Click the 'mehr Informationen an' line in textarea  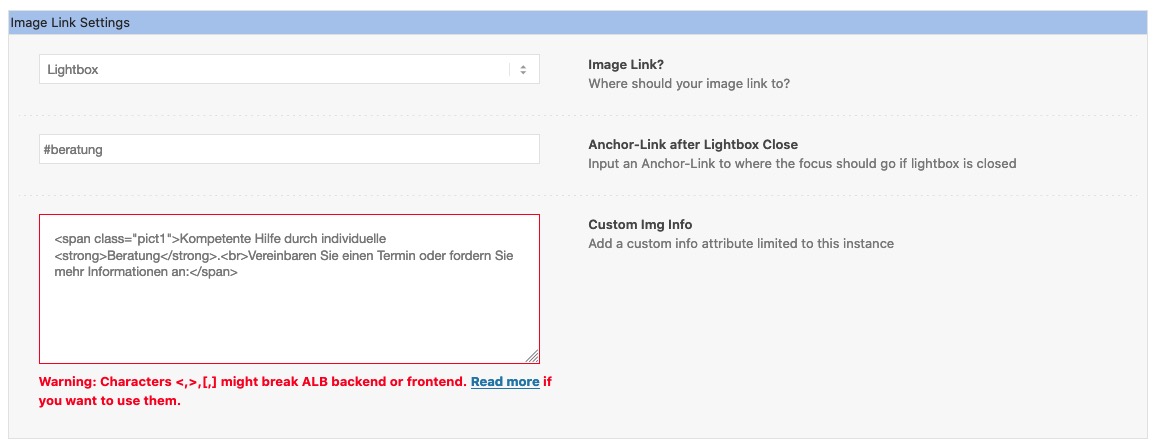[x=146, y=272]
